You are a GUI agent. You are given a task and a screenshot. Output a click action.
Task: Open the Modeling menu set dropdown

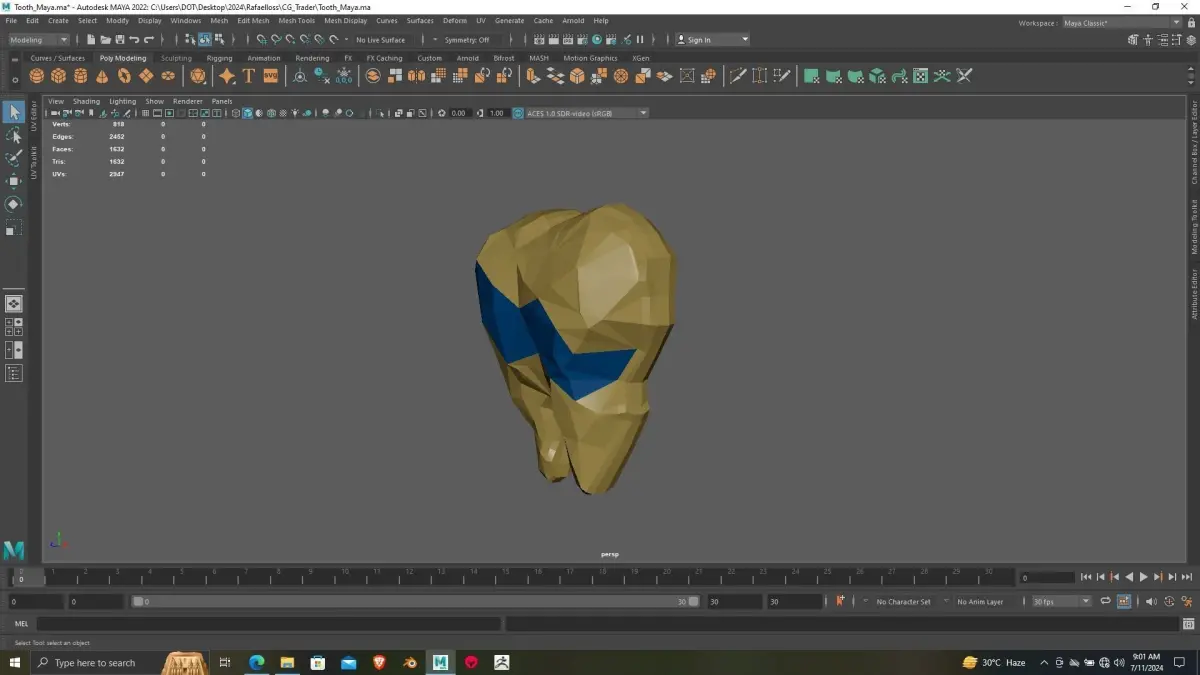(x=39, y=40)
